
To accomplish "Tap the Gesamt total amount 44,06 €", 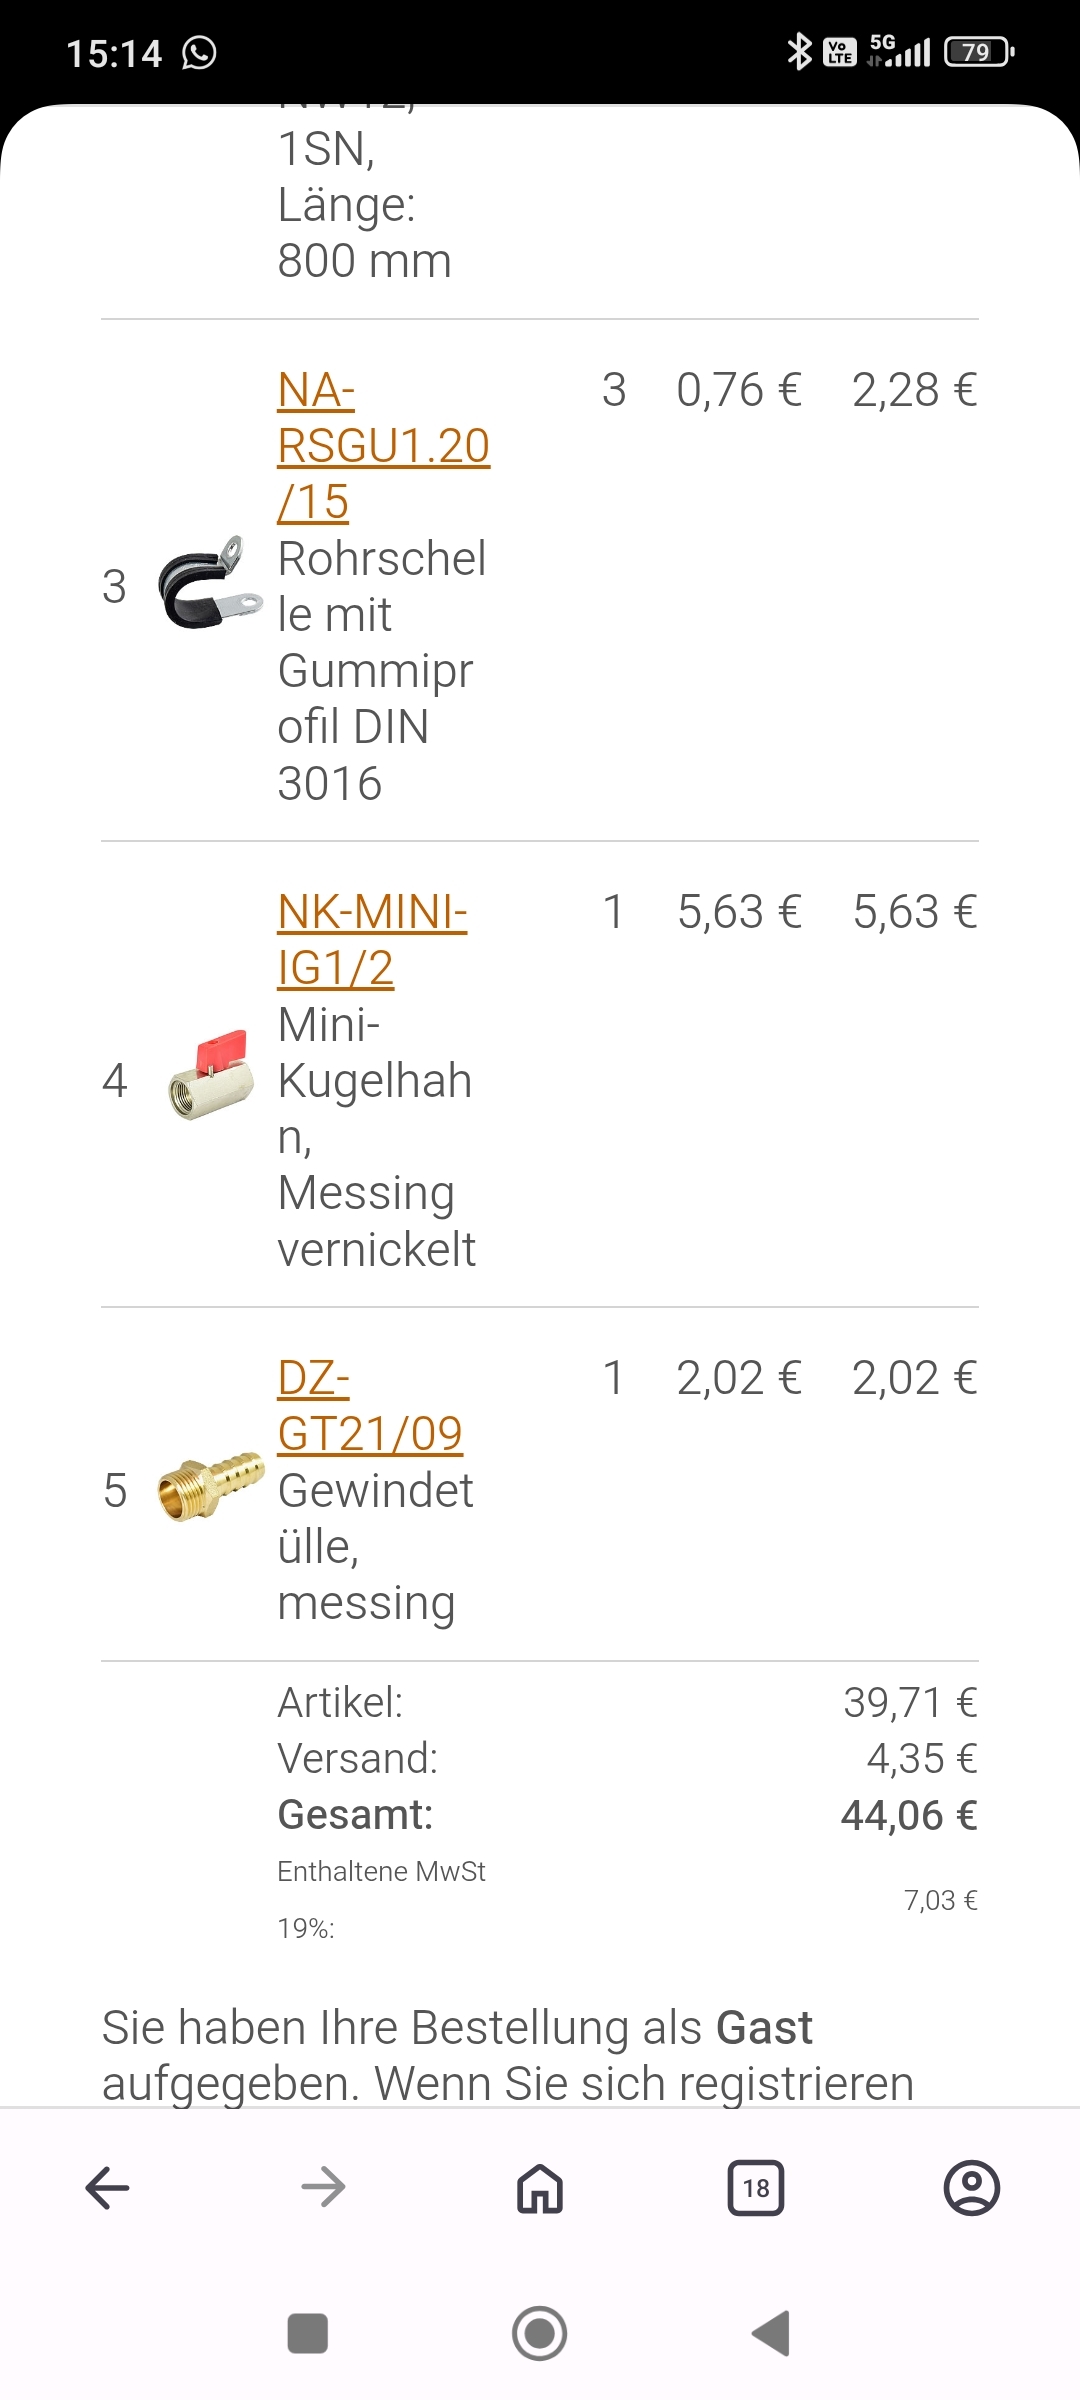I will [x=908, y=1815].
